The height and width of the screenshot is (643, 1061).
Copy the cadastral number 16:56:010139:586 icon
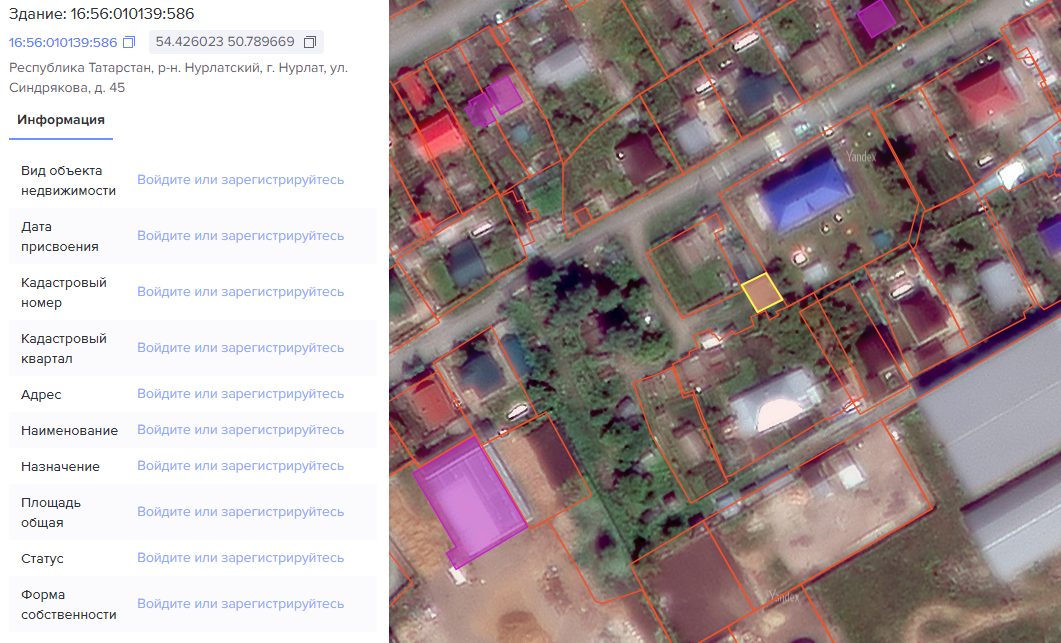point(129,42)
